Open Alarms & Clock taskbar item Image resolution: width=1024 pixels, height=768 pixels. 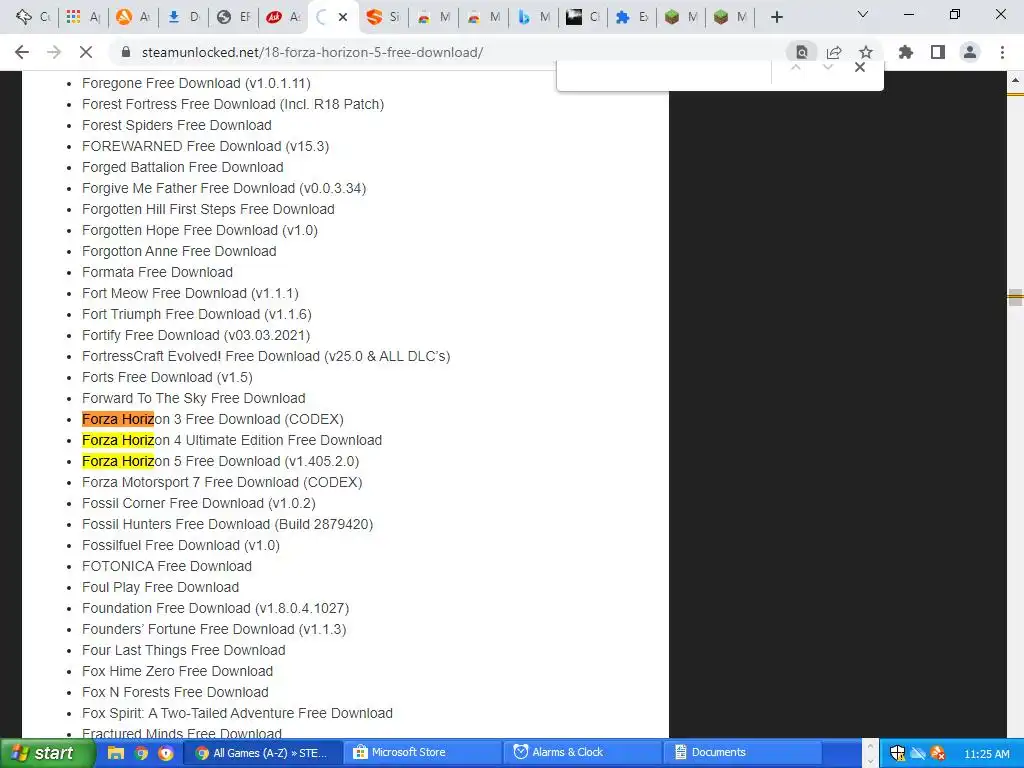(x=583, y=752)
